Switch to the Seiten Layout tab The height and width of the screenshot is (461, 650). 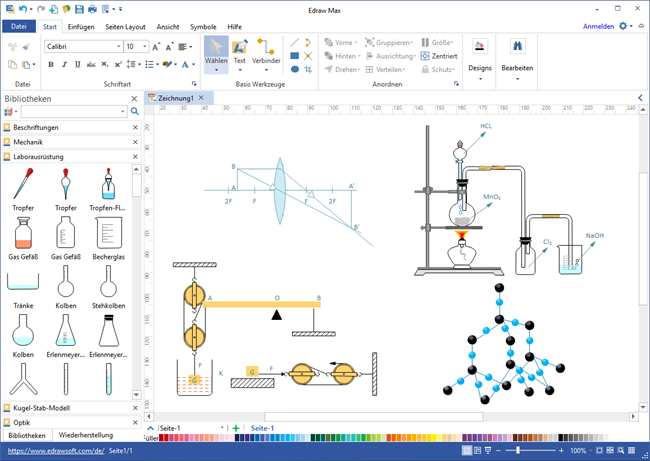point(125,27)
